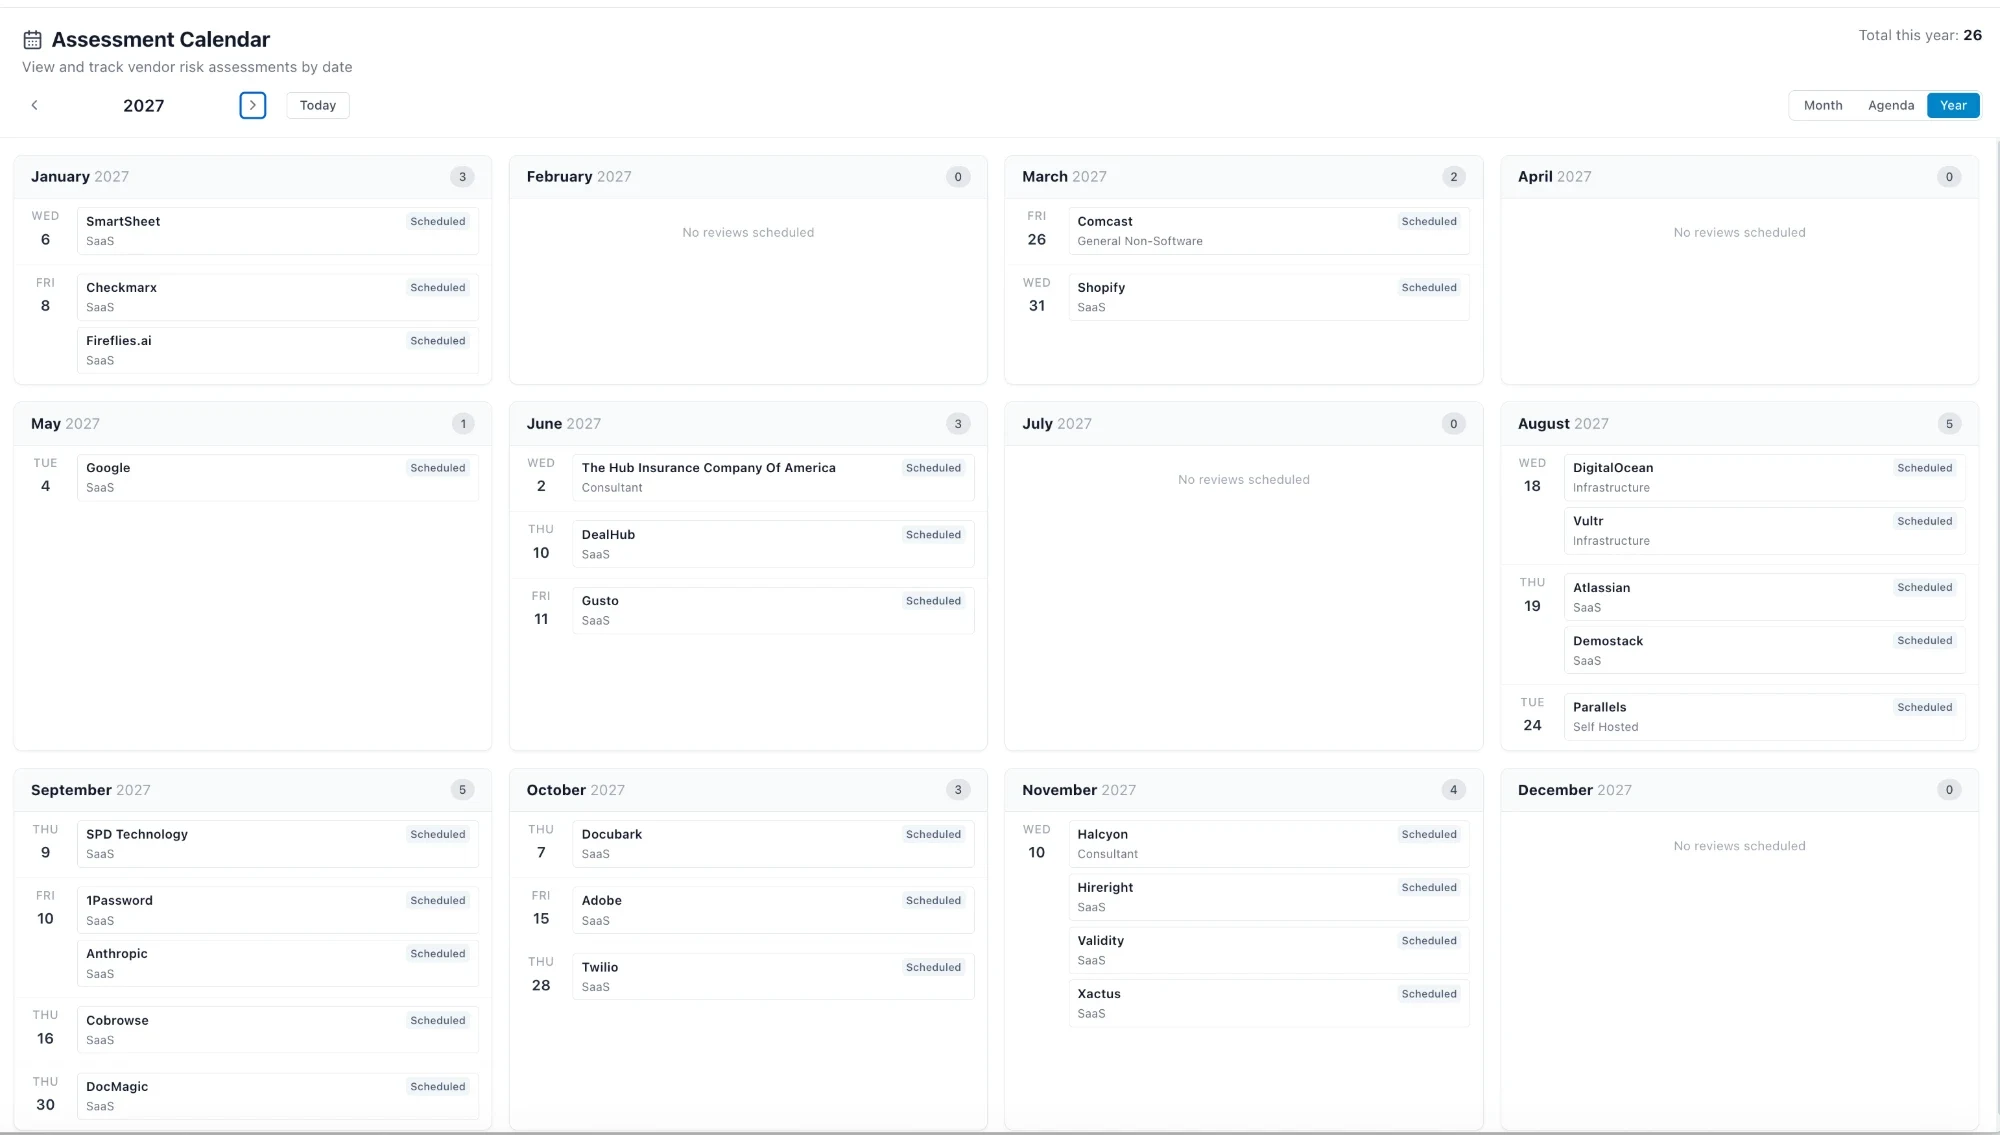Open the Vultr assessment entry

point(1764,530)
